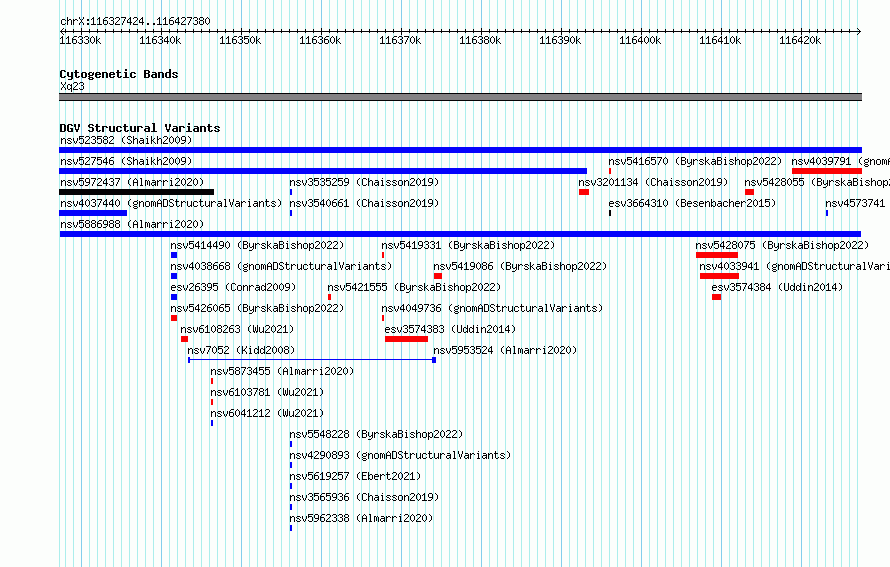Select nsv6041212 (Wu2021) label
This screenshot has height=567, width=890.
pos(267,413)
